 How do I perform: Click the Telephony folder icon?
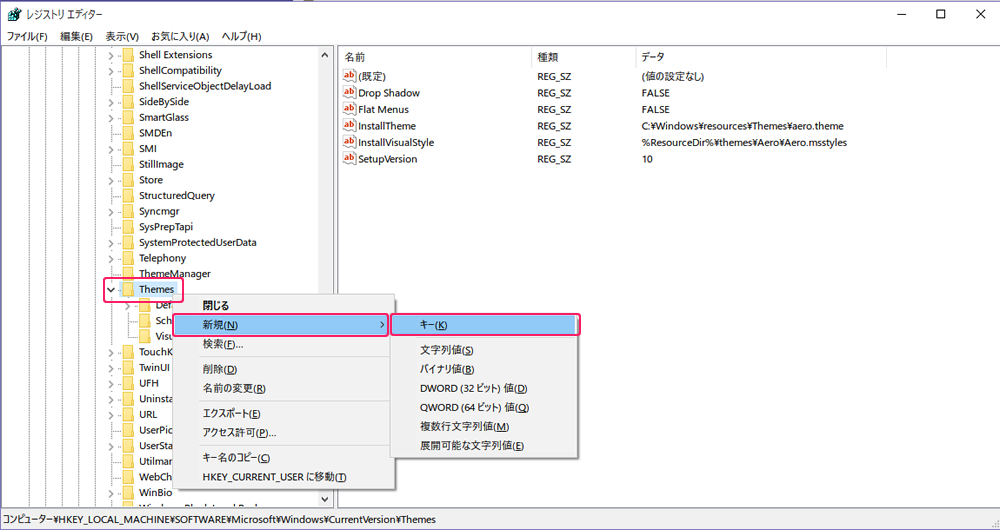[128, 258]
